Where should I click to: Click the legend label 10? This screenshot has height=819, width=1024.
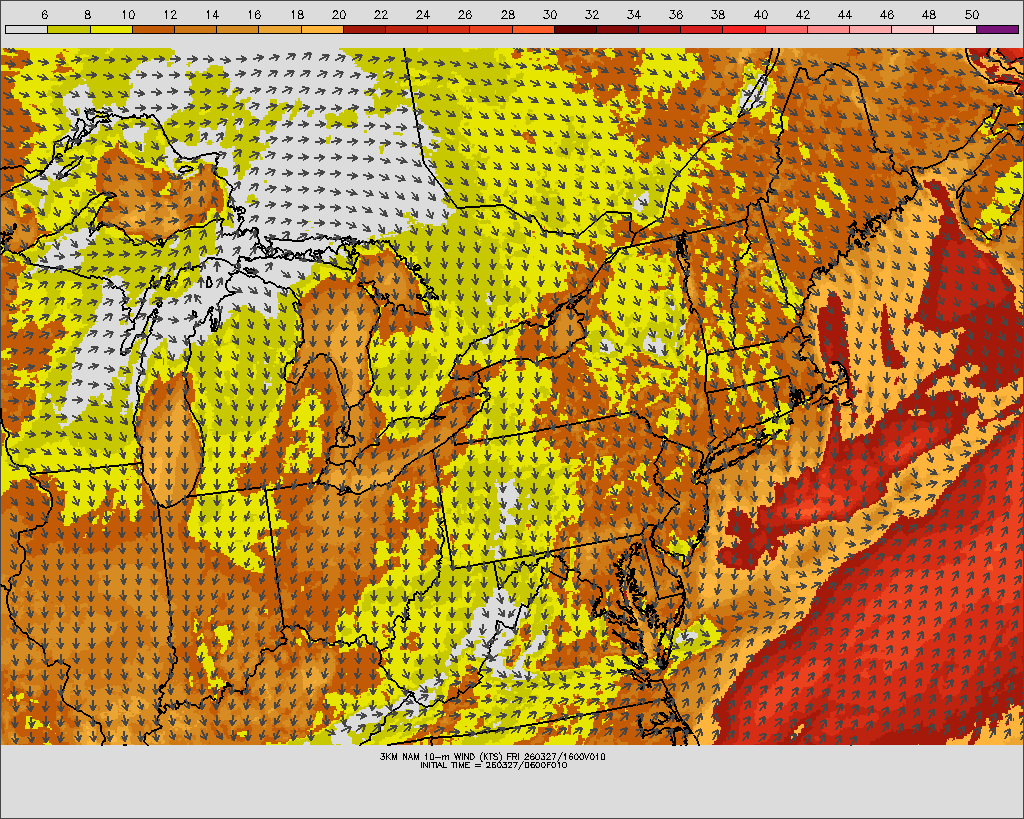[128, 14]
